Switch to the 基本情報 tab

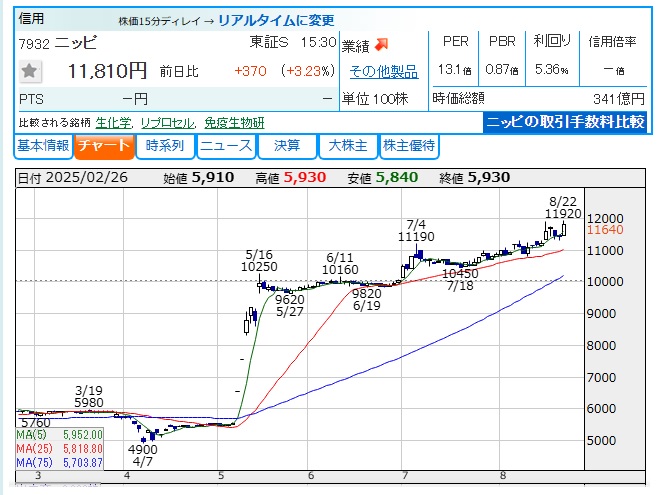[43, 146]
